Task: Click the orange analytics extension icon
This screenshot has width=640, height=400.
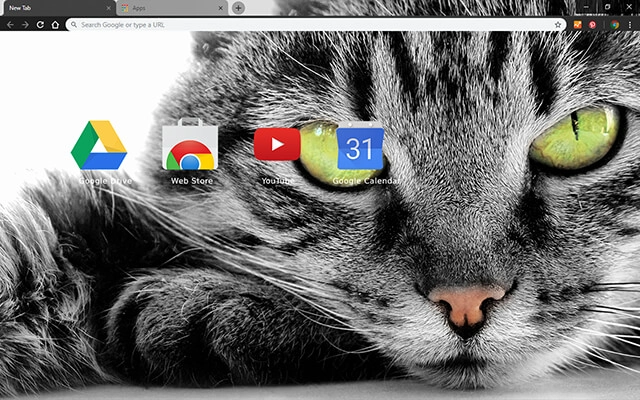Action: [x=578, y=25]
